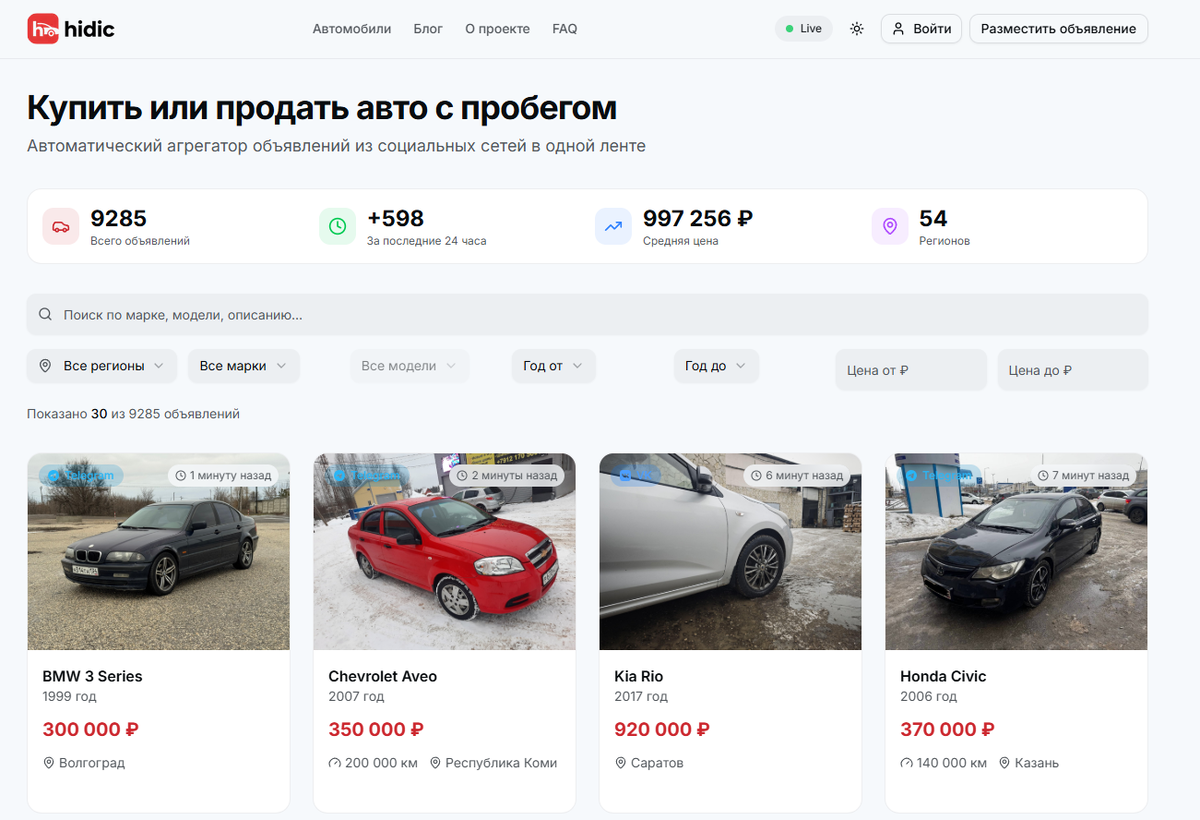This screenshot has height=820, width=1200.
Task: Open the red Chevrolet Aveo photo
Action: [x=444, y=552]
